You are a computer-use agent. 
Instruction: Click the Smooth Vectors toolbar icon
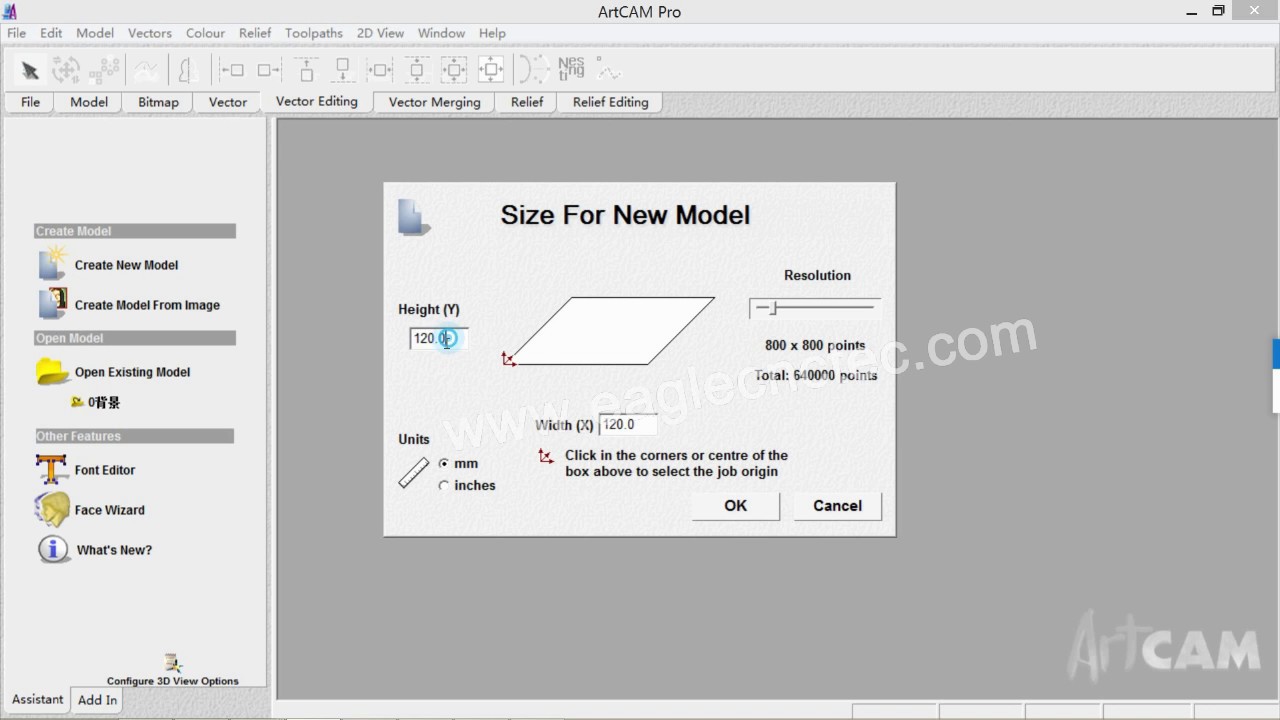(147, 70)
